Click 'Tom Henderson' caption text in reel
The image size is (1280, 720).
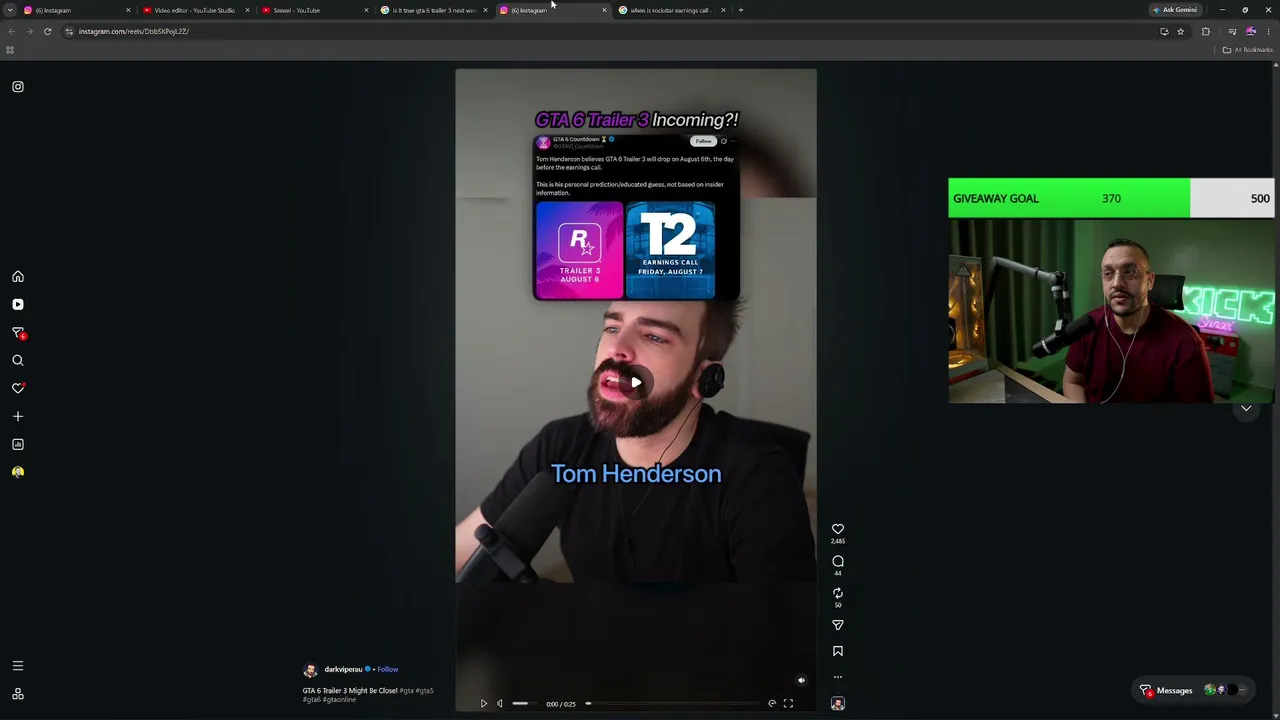[636, 474]
